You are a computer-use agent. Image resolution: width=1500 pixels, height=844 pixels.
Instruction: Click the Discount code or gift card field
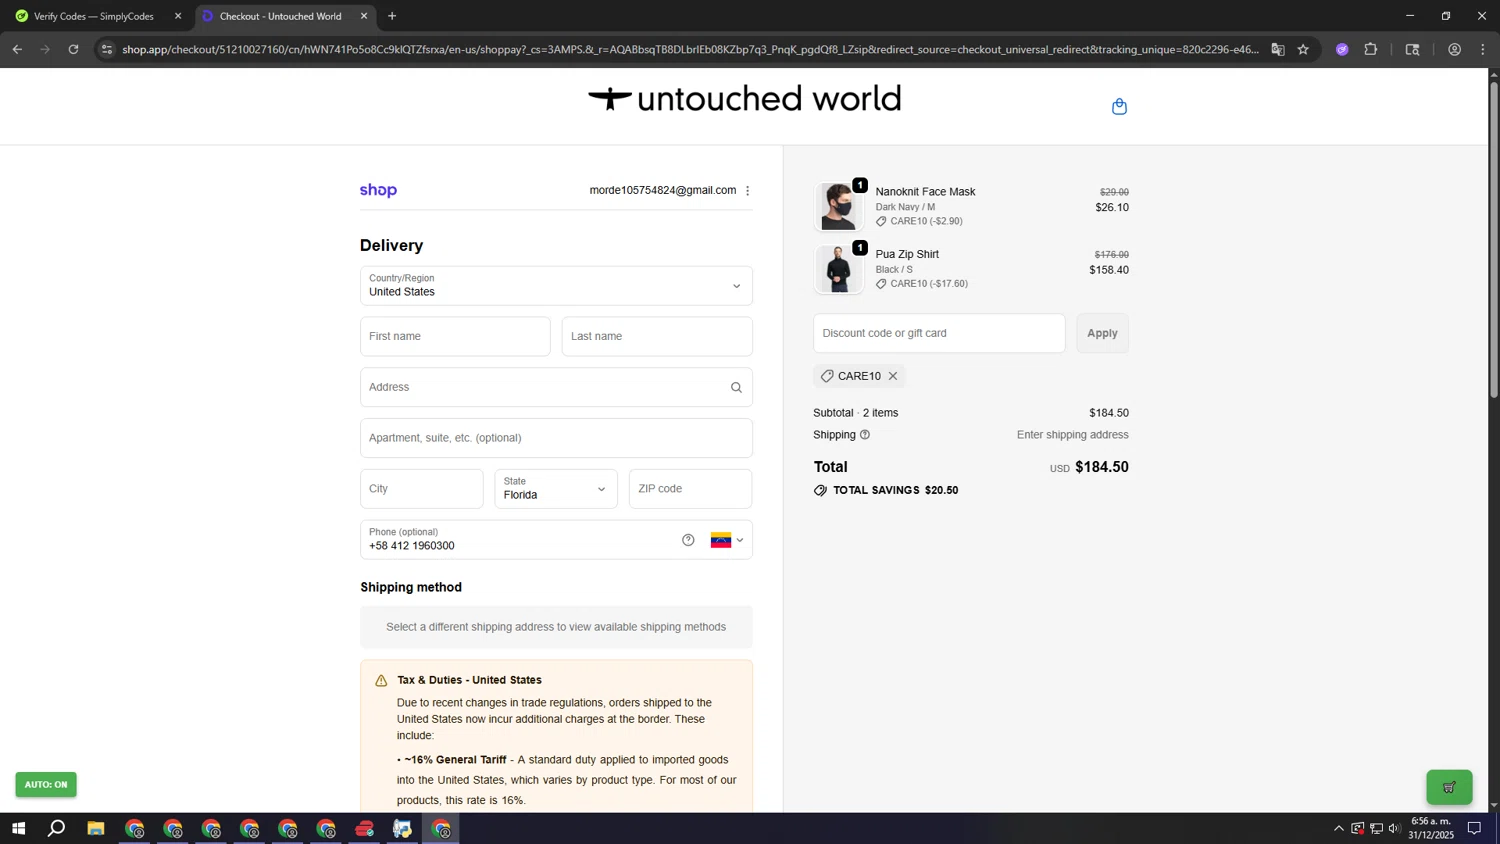[939, 333]
